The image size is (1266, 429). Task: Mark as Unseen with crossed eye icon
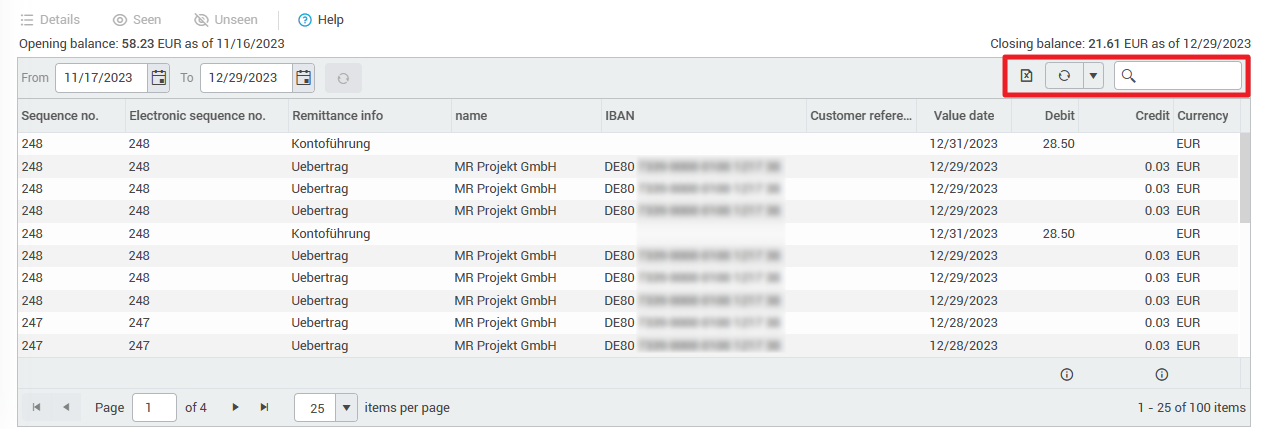201,20
